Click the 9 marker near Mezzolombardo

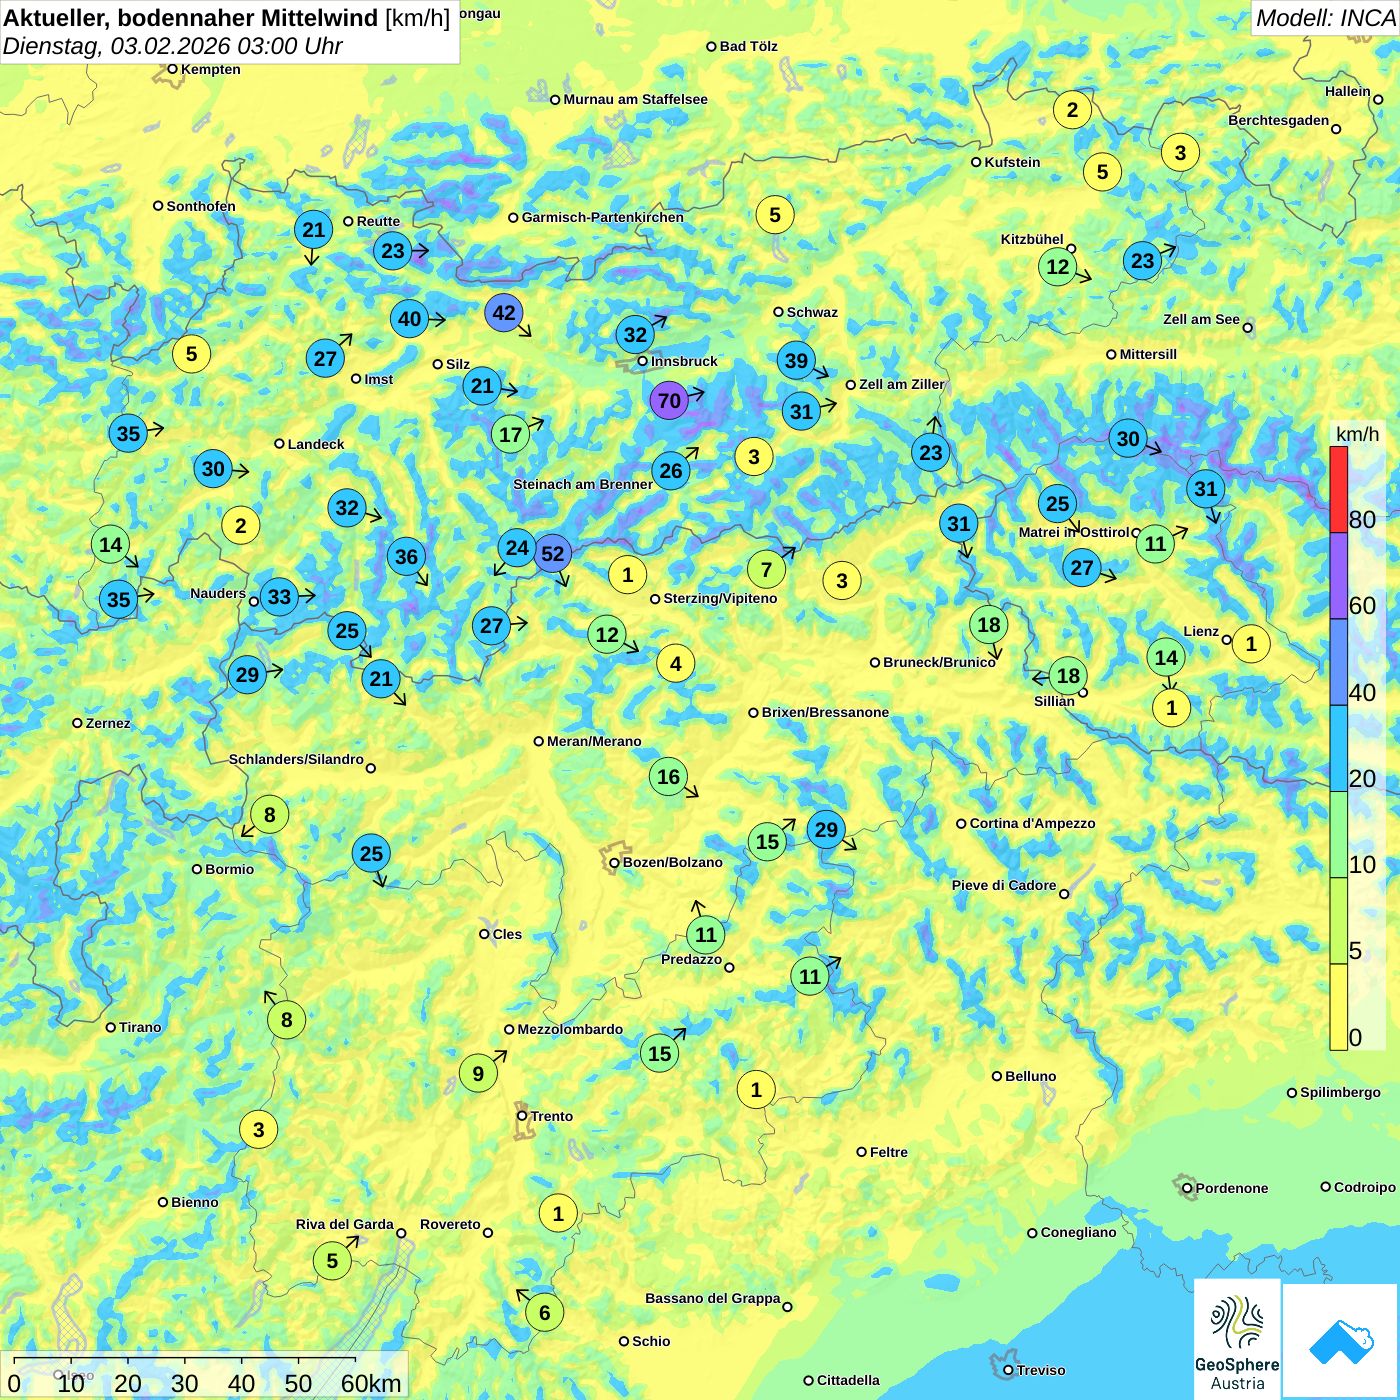(478, 1074)
